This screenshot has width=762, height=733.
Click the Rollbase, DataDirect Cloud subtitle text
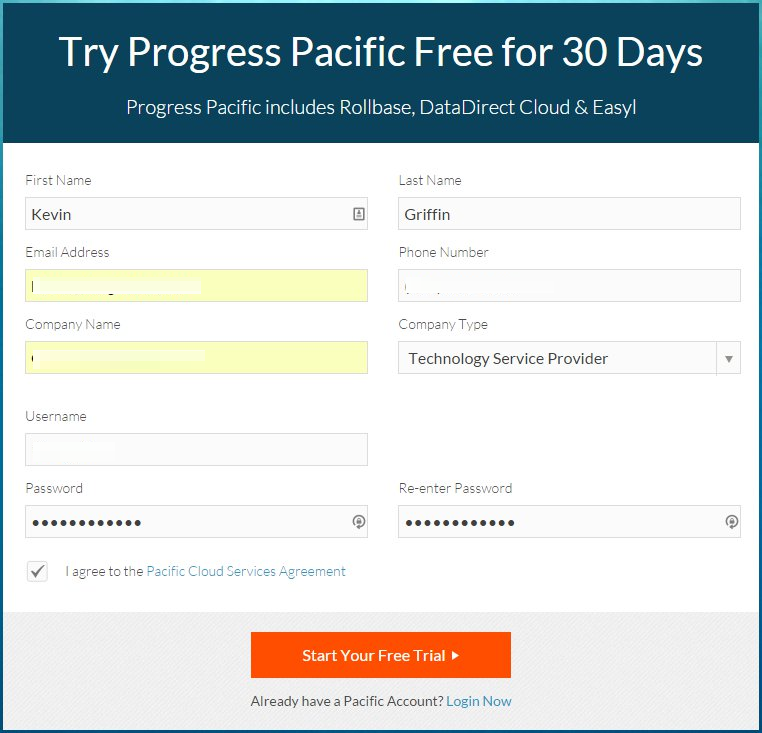380,107
